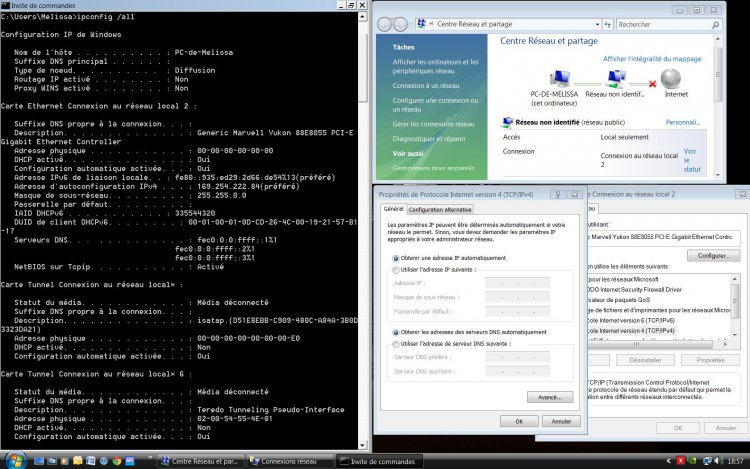Select 'Obtenir les adresses des serveurs DNS automatiquement'
750x469 pixels.
point(396,332)
